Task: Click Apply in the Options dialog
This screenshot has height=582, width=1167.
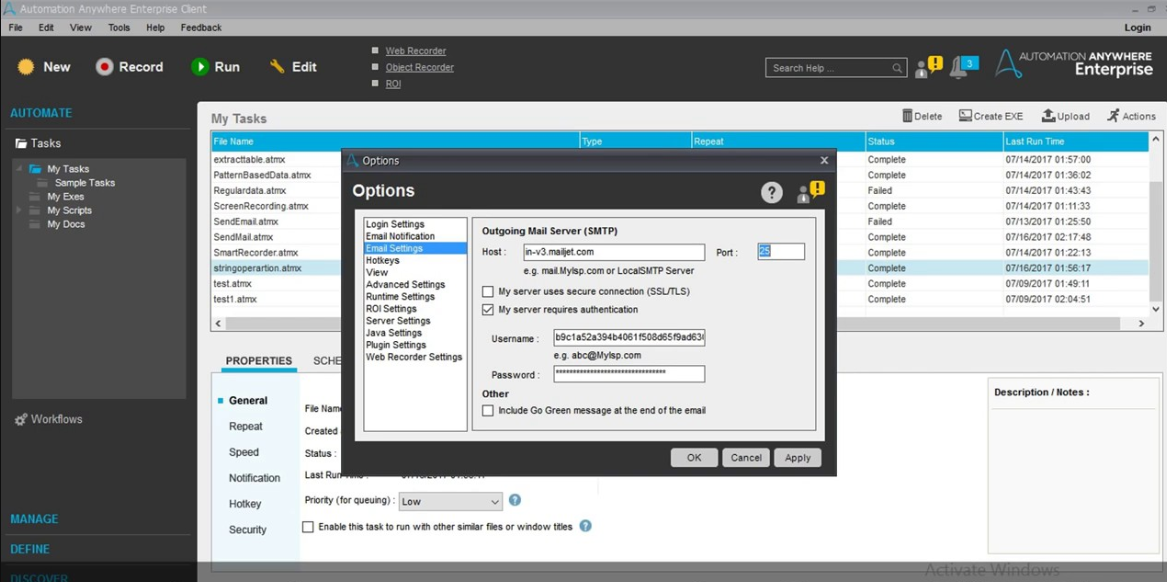Action: click(x=797, y=458)
